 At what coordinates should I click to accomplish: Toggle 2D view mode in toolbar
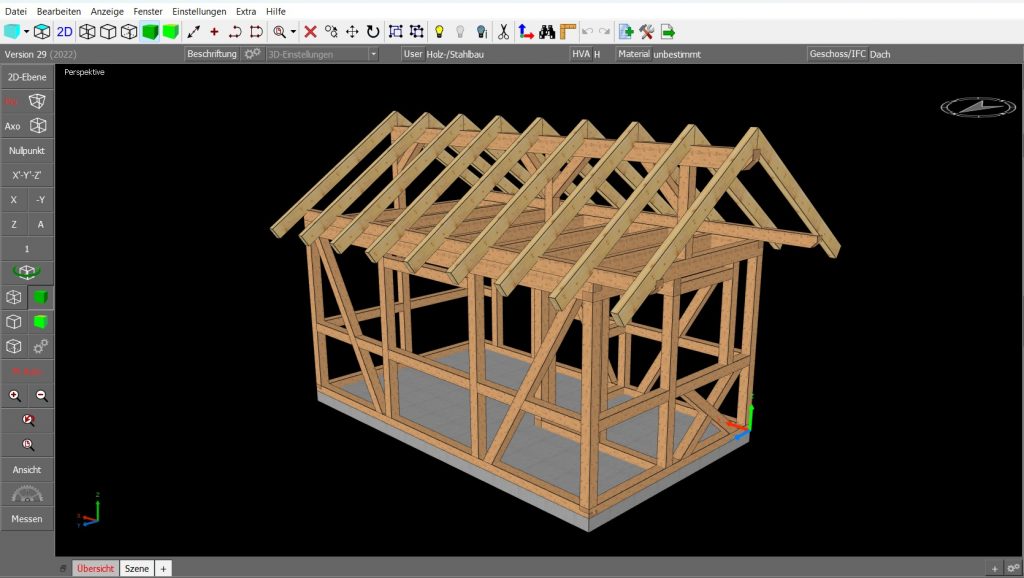coord(64,31)
